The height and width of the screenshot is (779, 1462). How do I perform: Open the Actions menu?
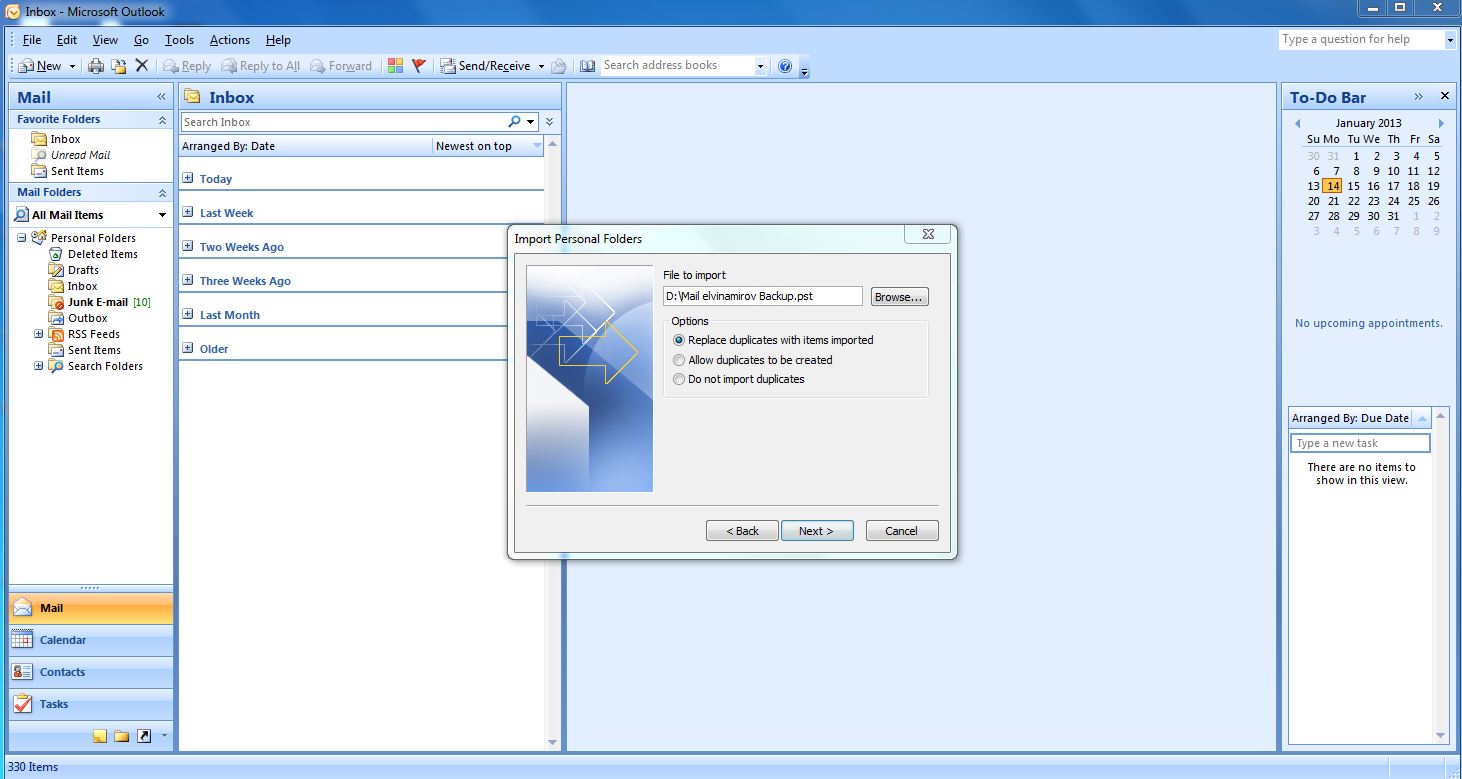[229, 40]
